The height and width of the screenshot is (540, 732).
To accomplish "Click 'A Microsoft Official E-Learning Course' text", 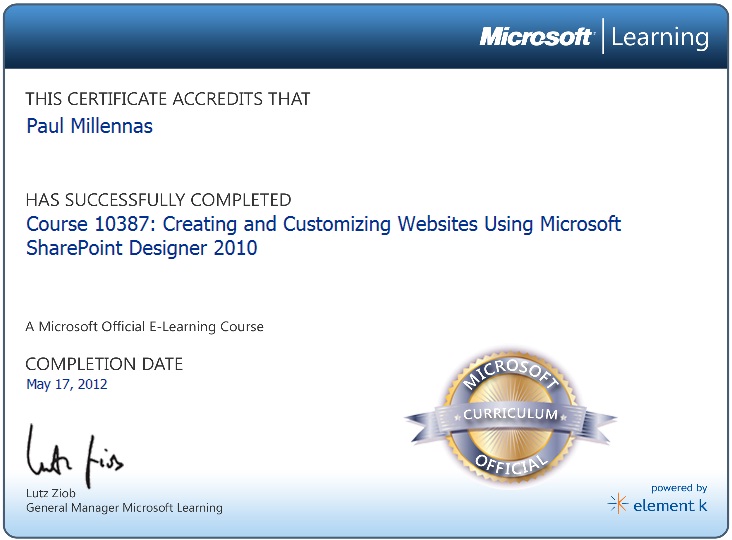I will click(x=145, y=327).
